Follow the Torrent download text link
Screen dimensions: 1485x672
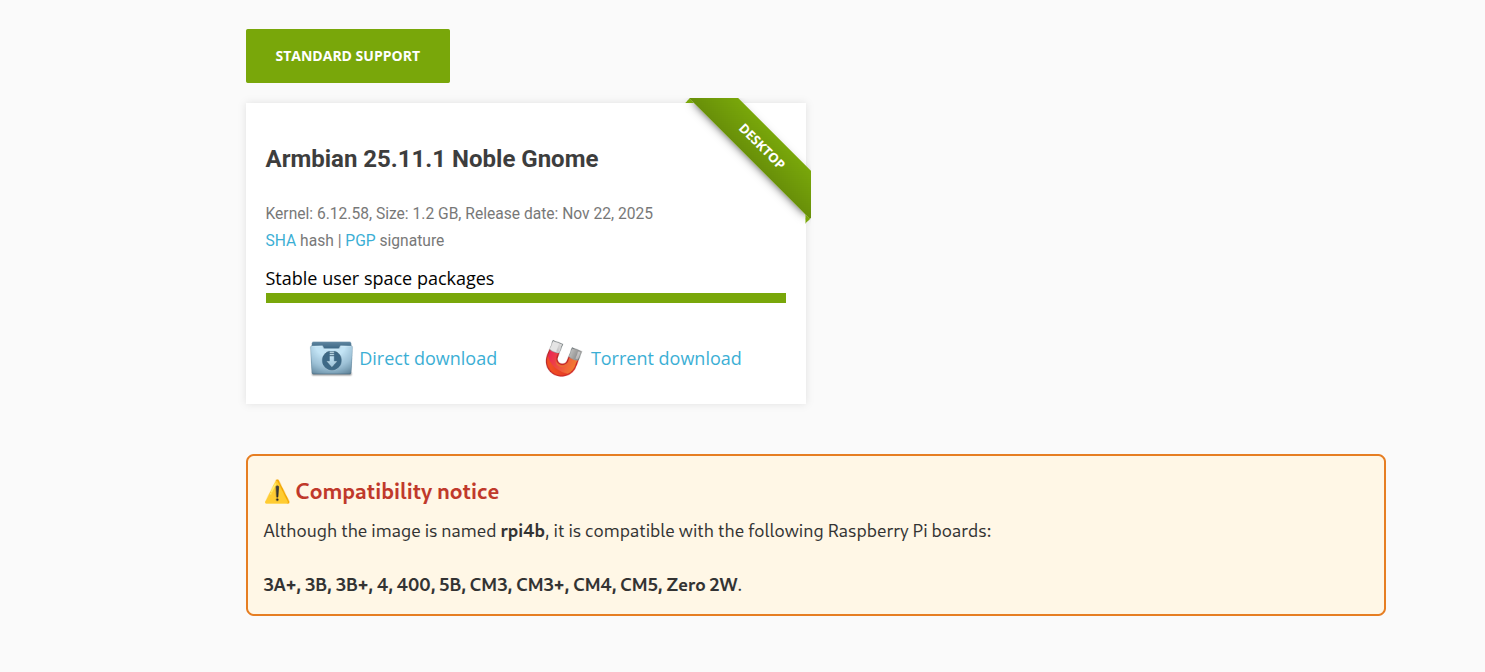click(x=666, y=359)
